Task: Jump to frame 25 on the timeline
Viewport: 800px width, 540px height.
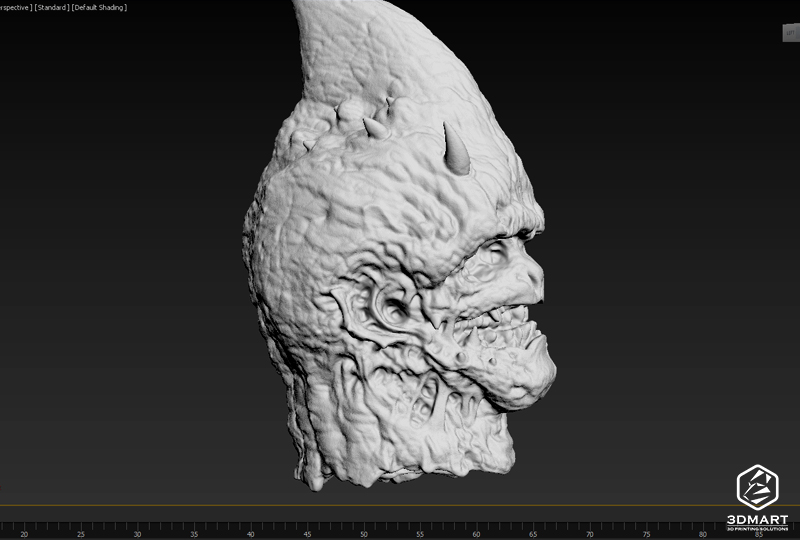Action: [80, 534]
